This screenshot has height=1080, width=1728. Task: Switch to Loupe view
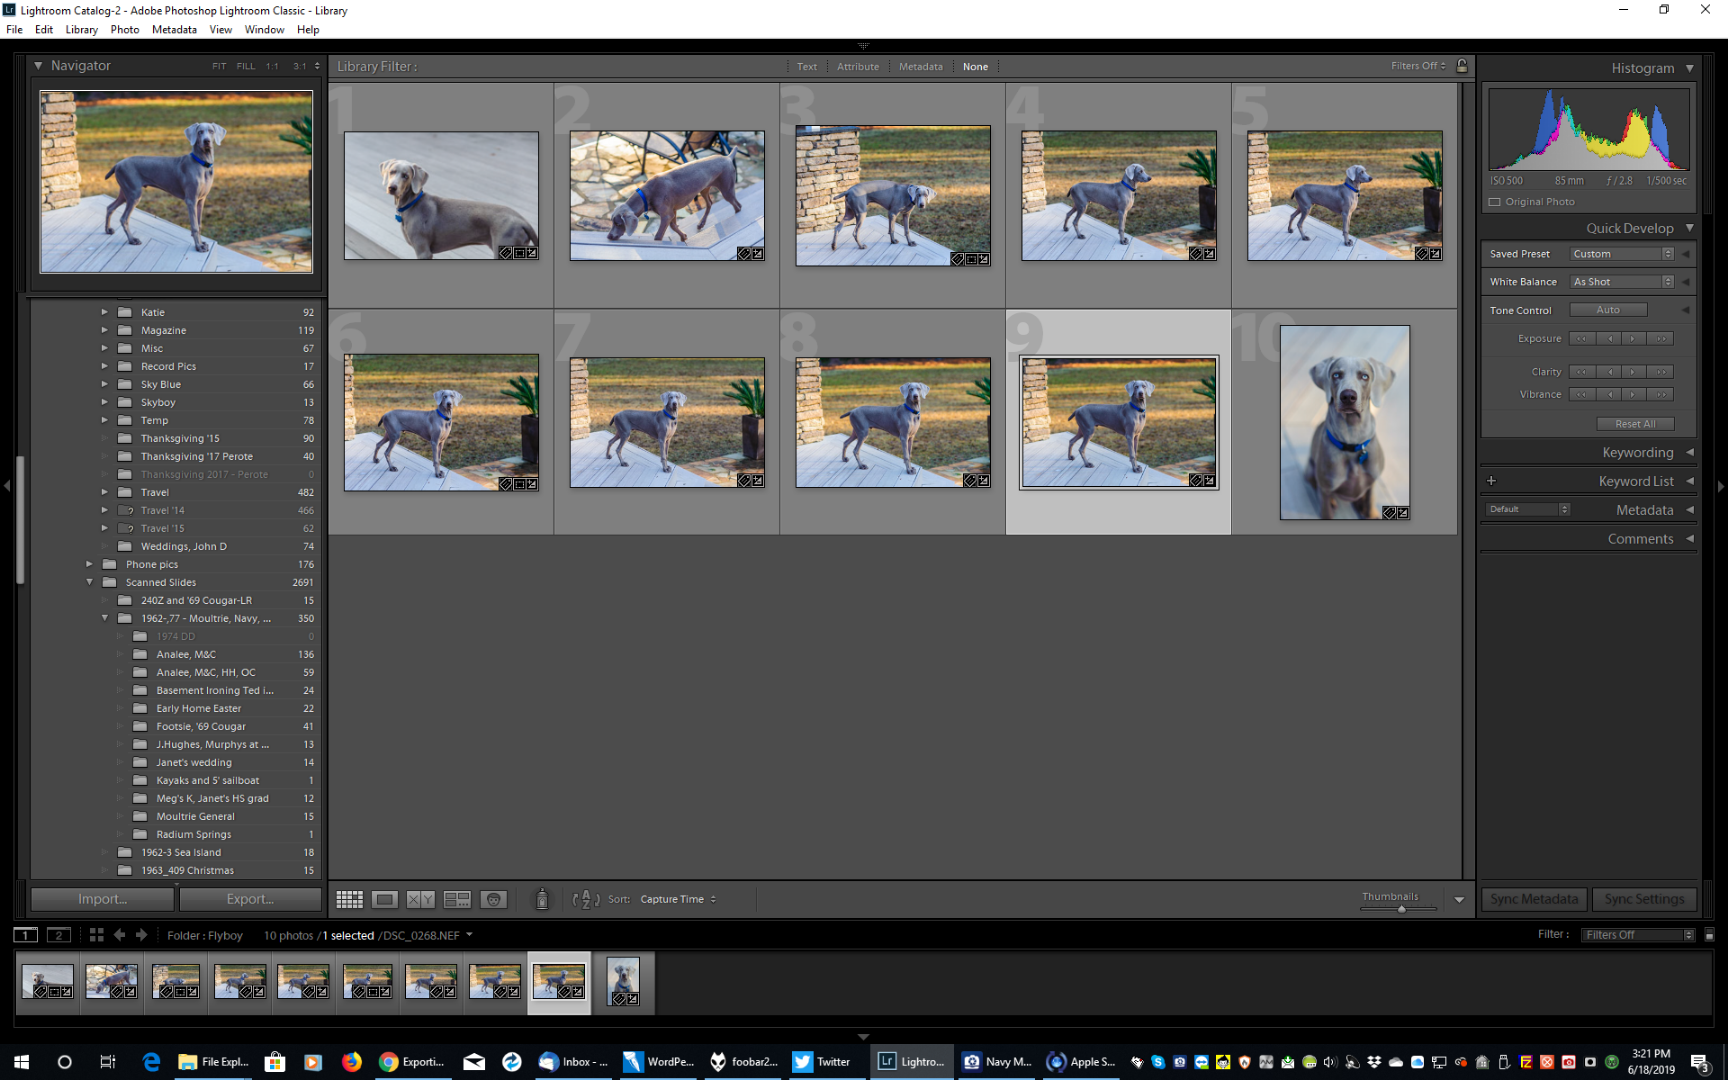pos(385,899)
